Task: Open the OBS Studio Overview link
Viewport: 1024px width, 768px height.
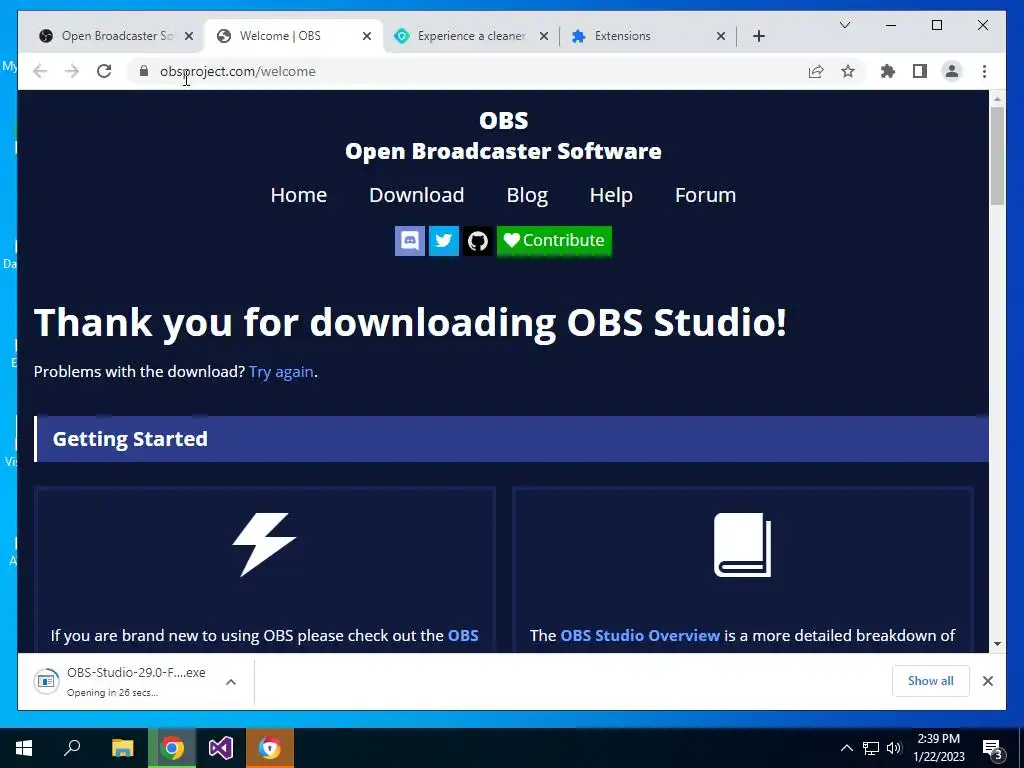Action: (x=640, y=635)
